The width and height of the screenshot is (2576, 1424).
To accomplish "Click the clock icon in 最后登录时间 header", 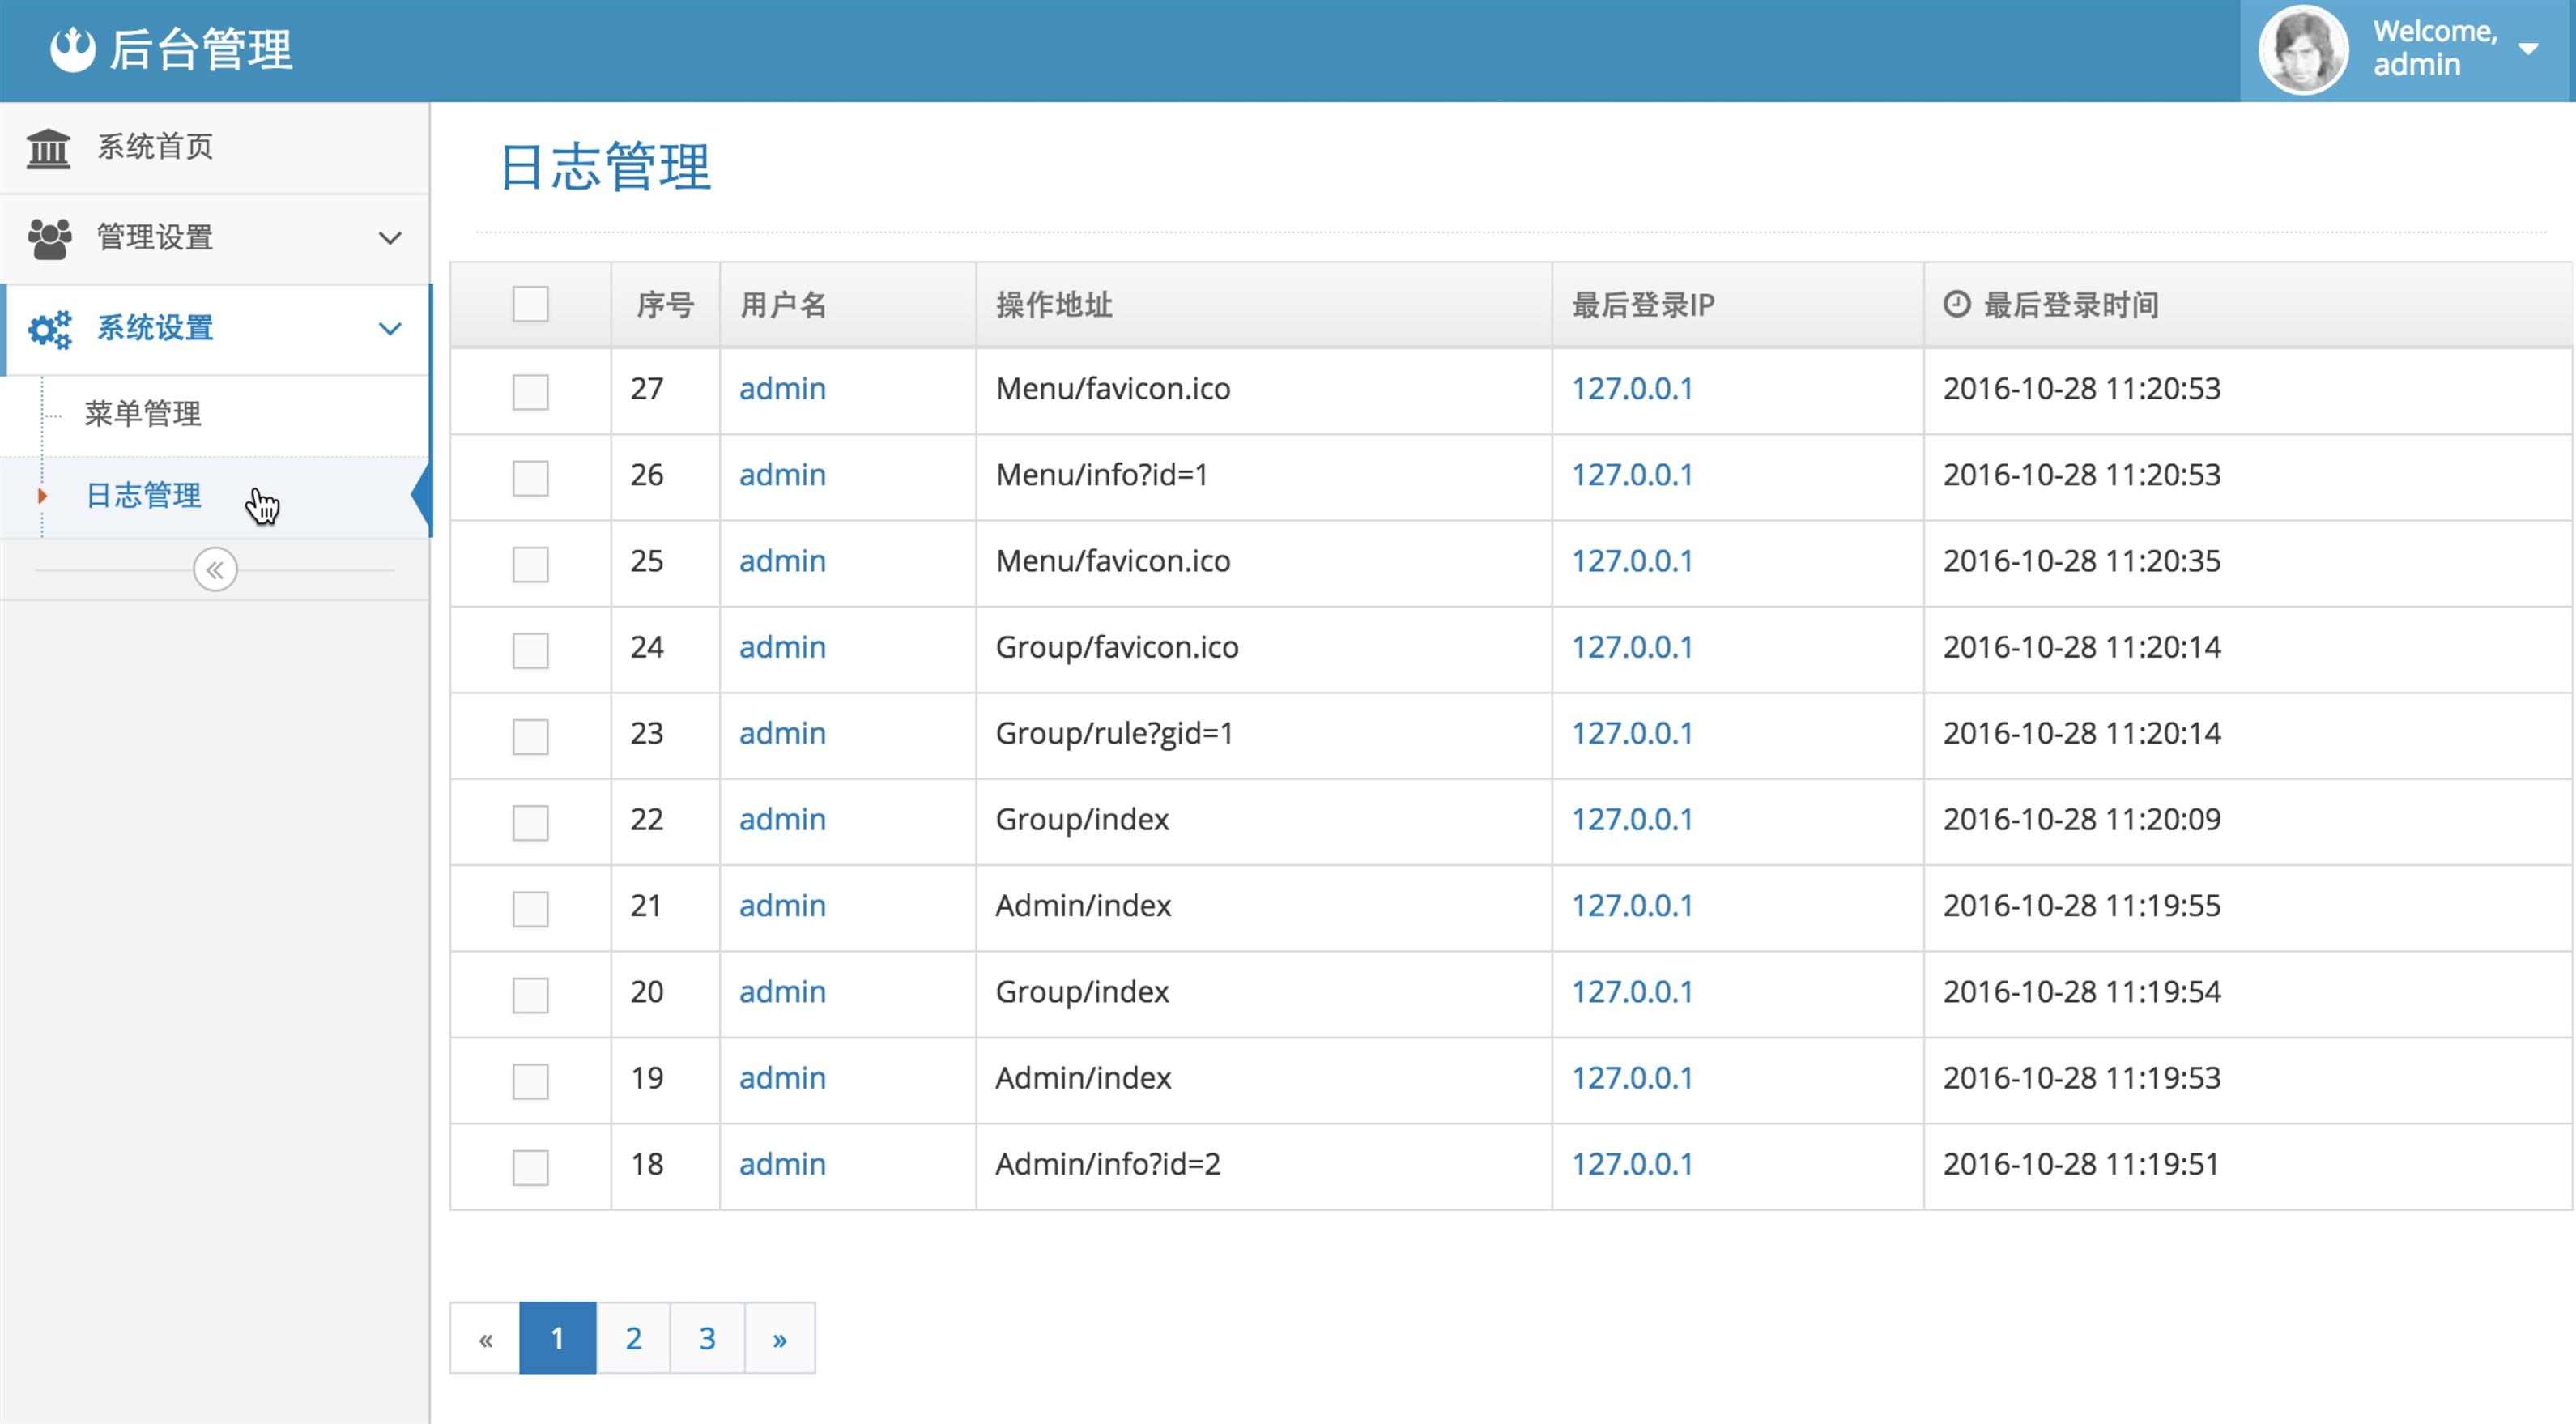I will point(1956,304).
